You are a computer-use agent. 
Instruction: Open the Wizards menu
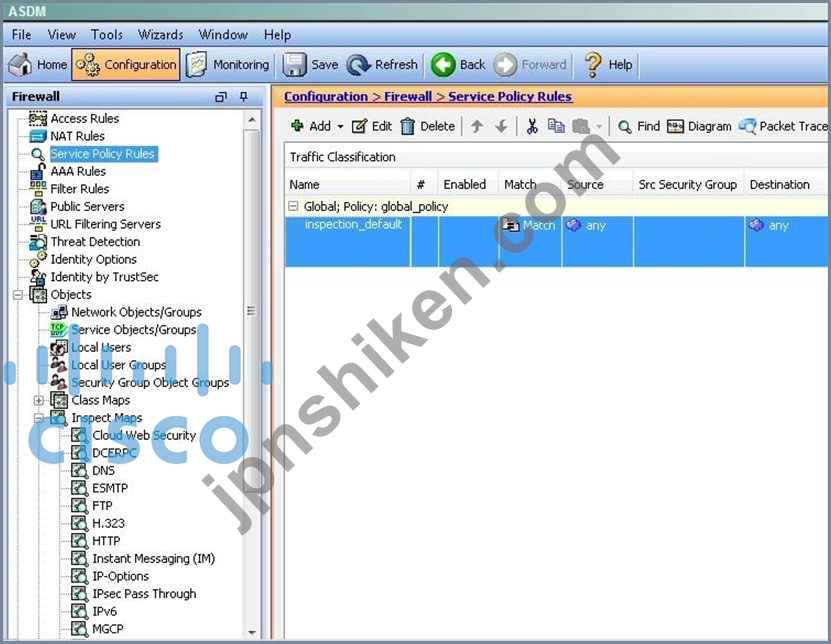[161, 35]
